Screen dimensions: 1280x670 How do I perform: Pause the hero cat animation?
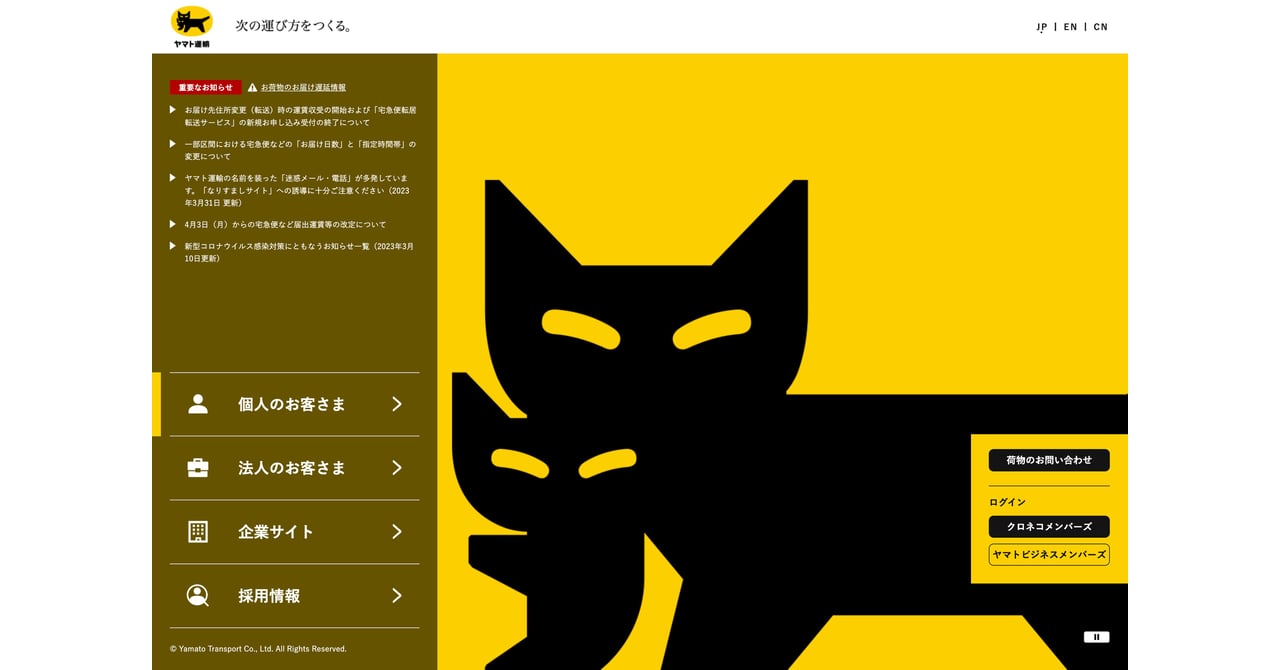(1097, 637)
